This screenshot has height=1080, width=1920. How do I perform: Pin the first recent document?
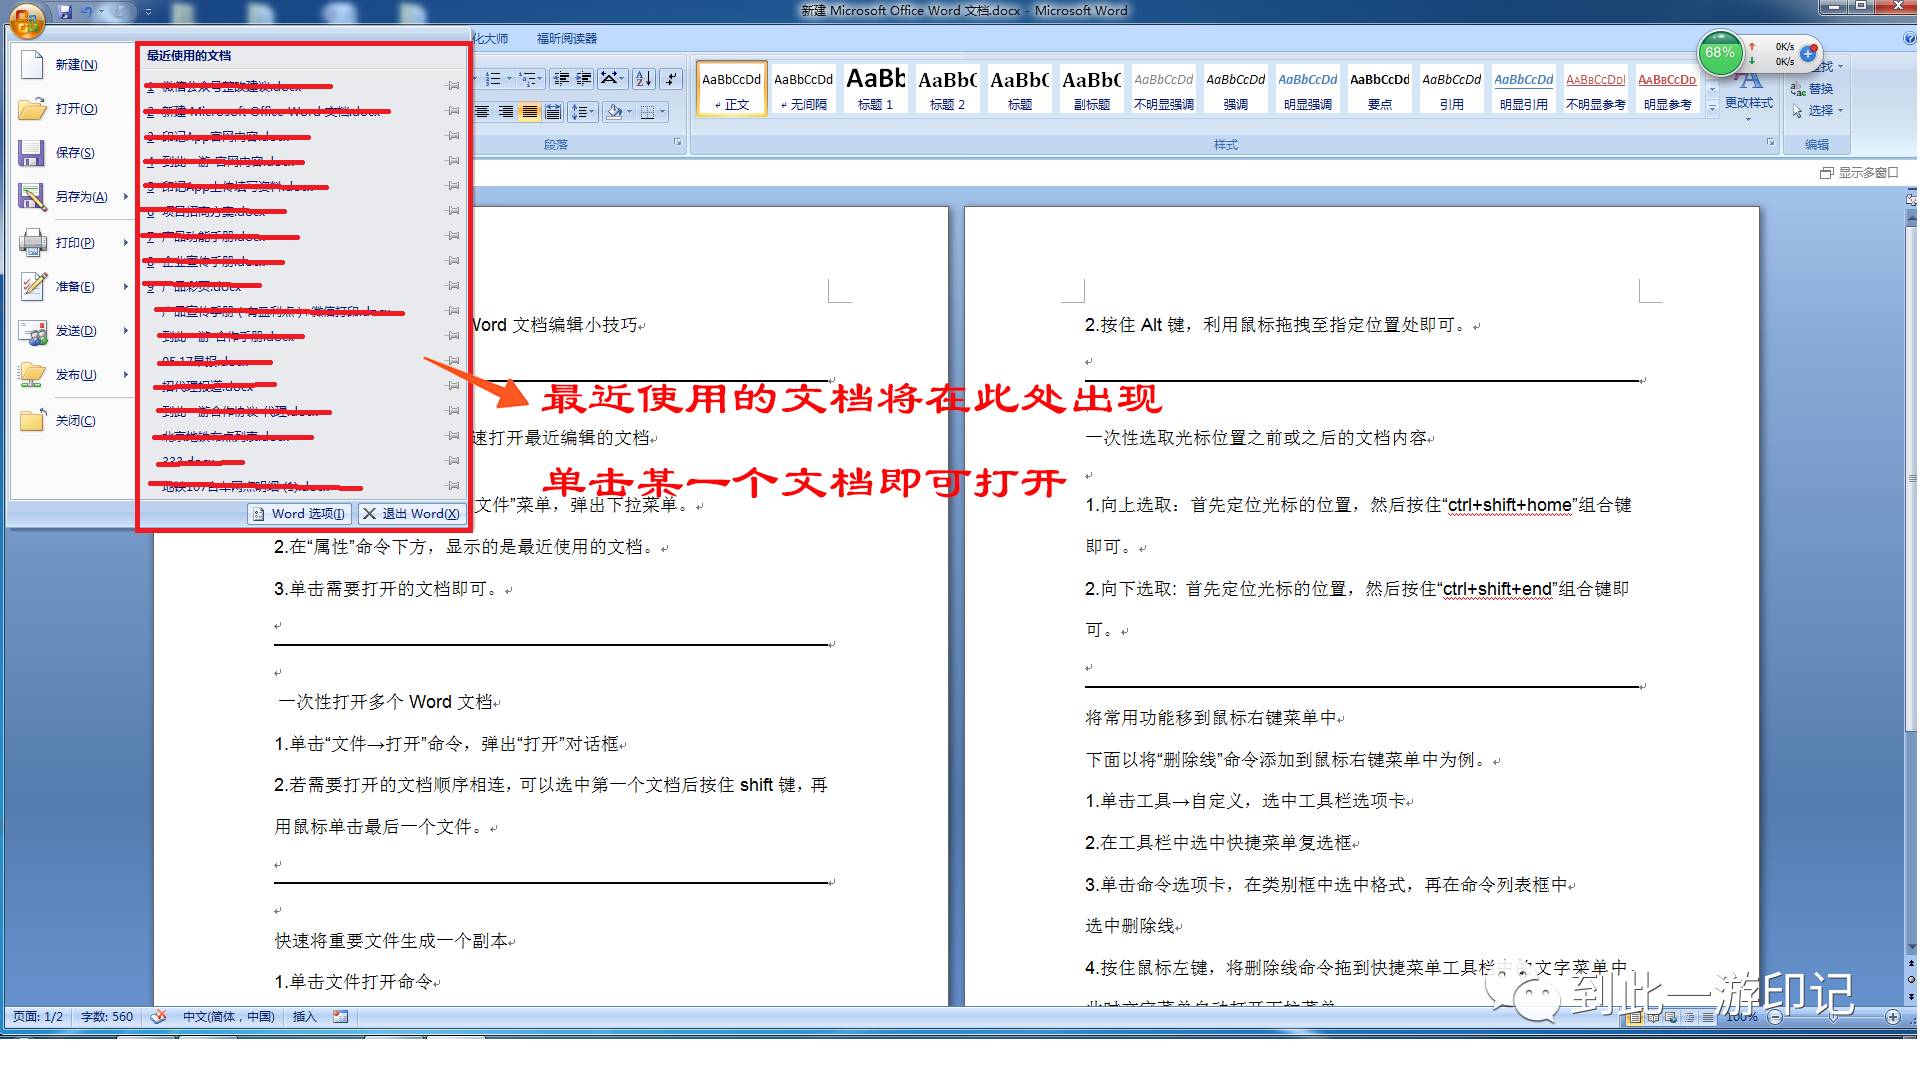[453, 86]
